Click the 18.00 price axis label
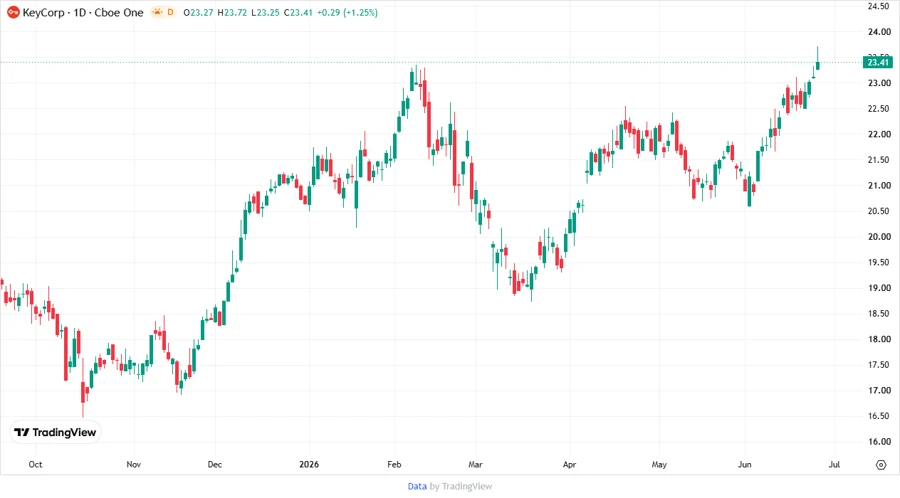The width and height of the screenshot is (900, 498). point(879,339)
